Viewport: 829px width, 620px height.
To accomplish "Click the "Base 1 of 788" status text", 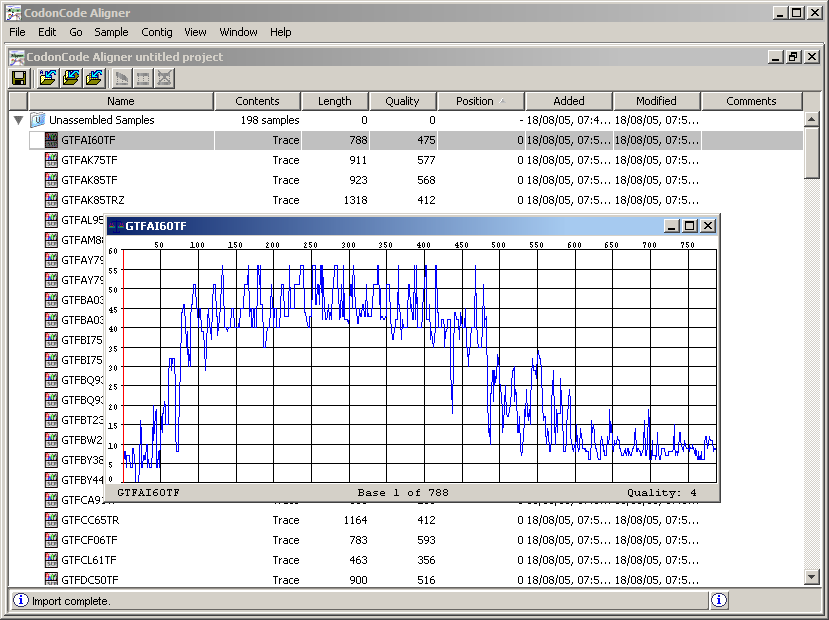I will click(x=403, y=493).
